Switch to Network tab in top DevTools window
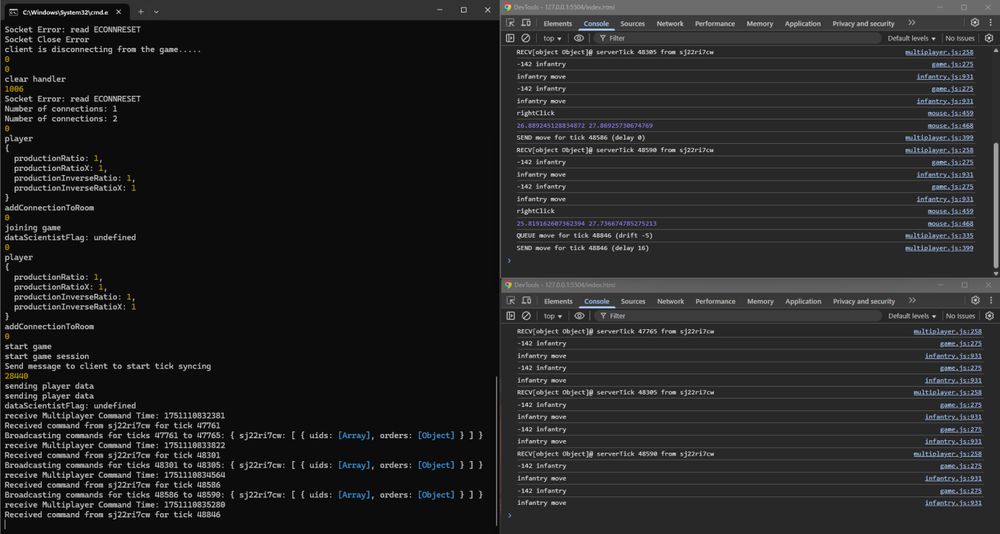The image size is (1000, 534). [670, 24]
